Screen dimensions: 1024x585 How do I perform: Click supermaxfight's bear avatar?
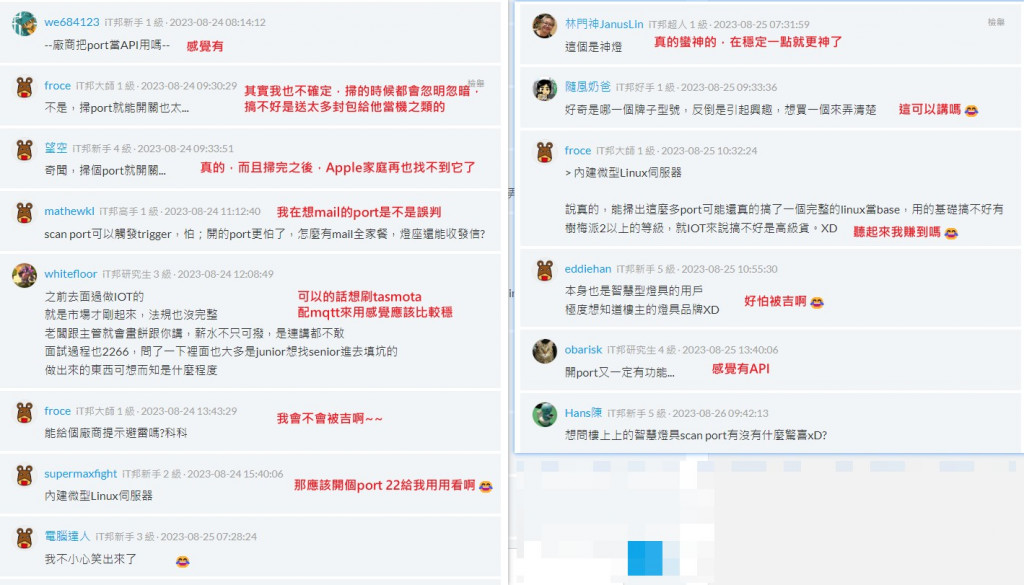[x=24, y=475]
